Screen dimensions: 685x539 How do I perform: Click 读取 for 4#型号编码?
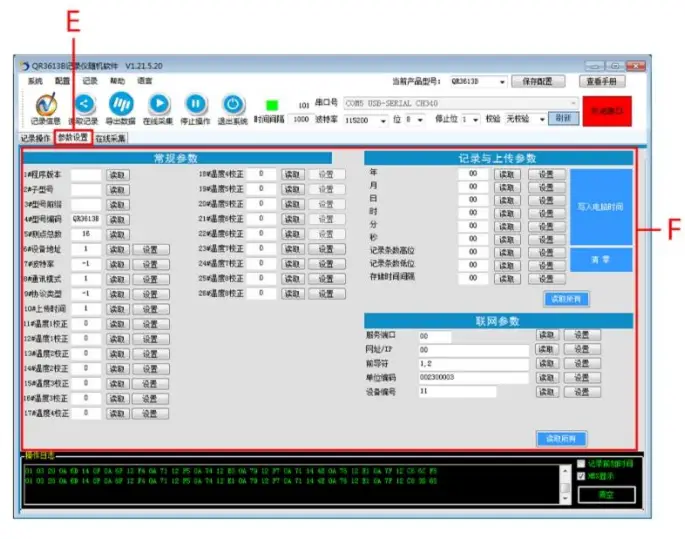(117, 220)
